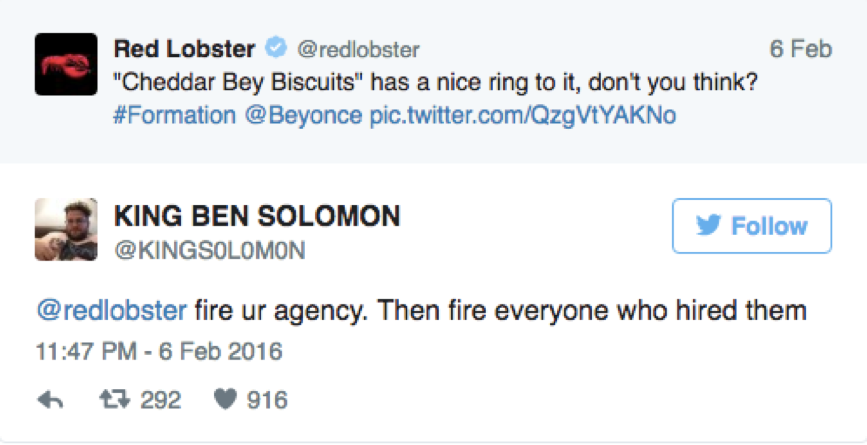Open KING BEN SOLOMON's profile photo

pyautogui.click(x=66, y=229)
